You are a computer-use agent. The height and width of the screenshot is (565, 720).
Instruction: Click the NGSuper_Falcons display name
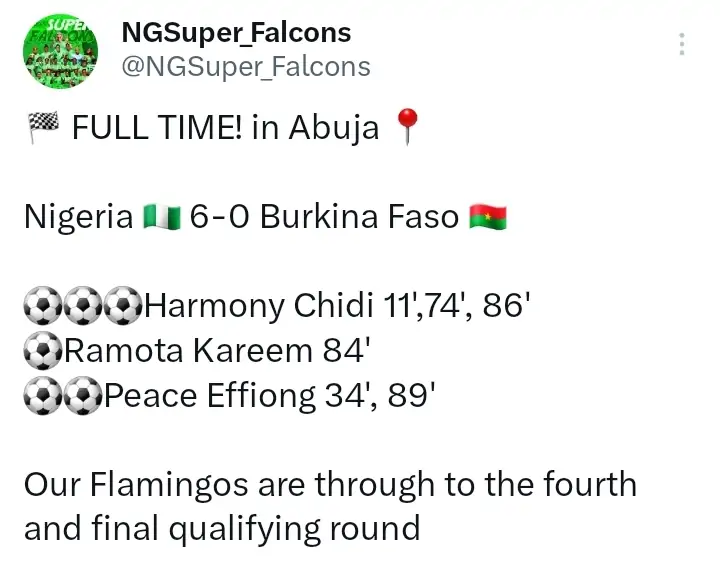(236, 32)
